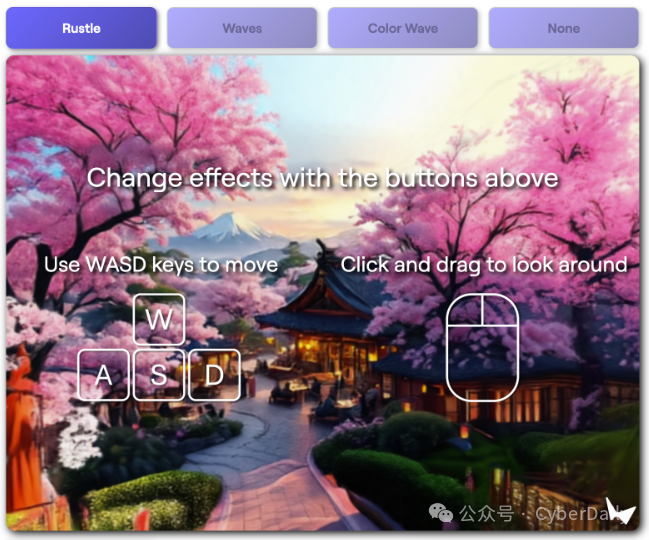The width and height of the screenshot is (649, 540).
Task: Switch to the Waves effect
Action: (x=242, y=28)
